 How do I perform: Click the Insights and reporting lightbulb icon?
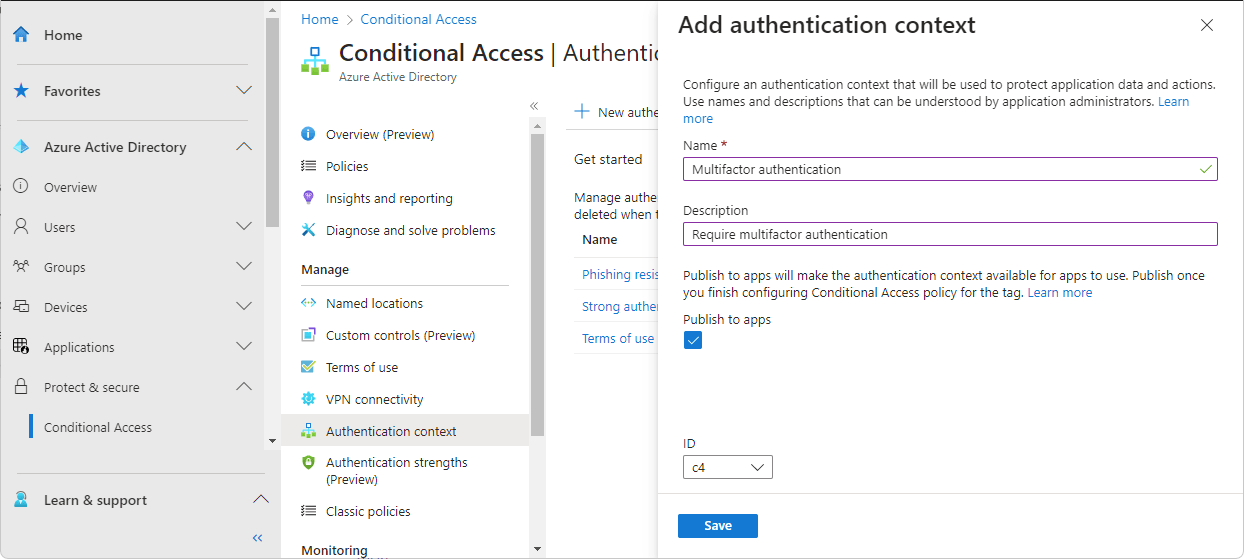(308, 198)
